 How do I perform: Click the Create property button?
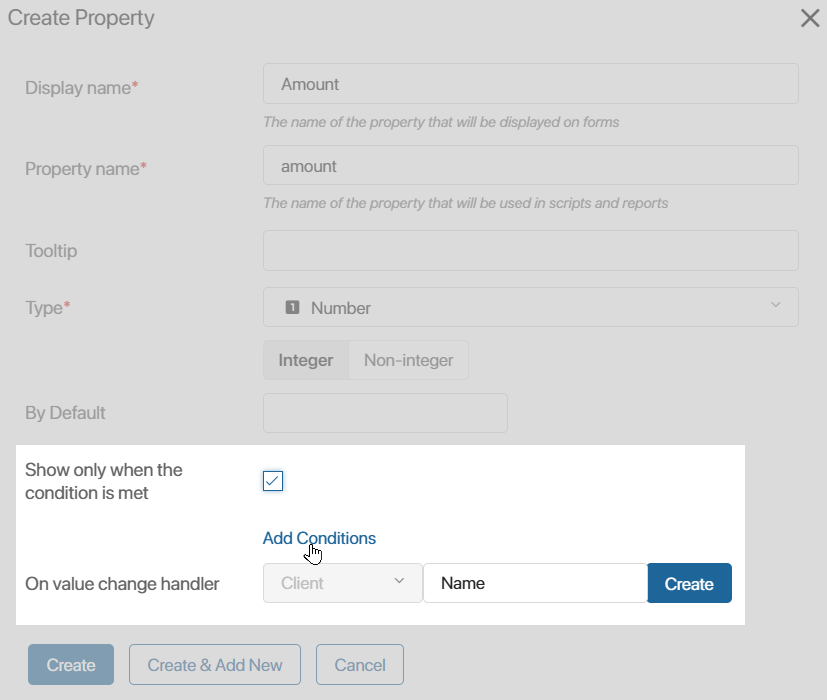click(71, 665)
